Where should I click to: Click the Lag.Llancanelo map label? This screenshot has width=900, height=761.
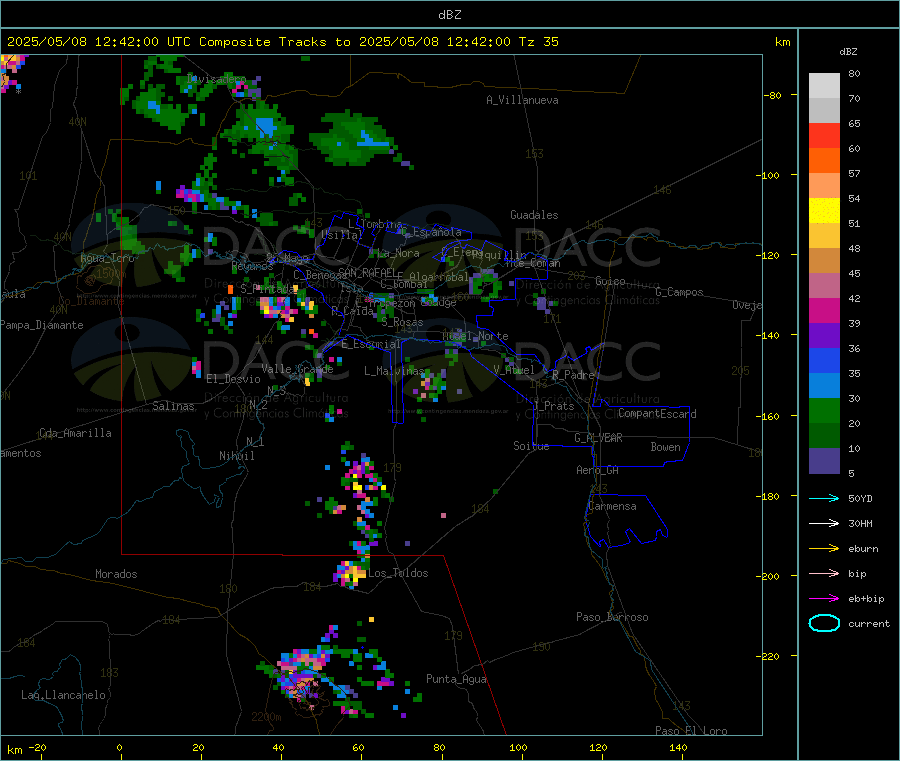tap(63, 695)
